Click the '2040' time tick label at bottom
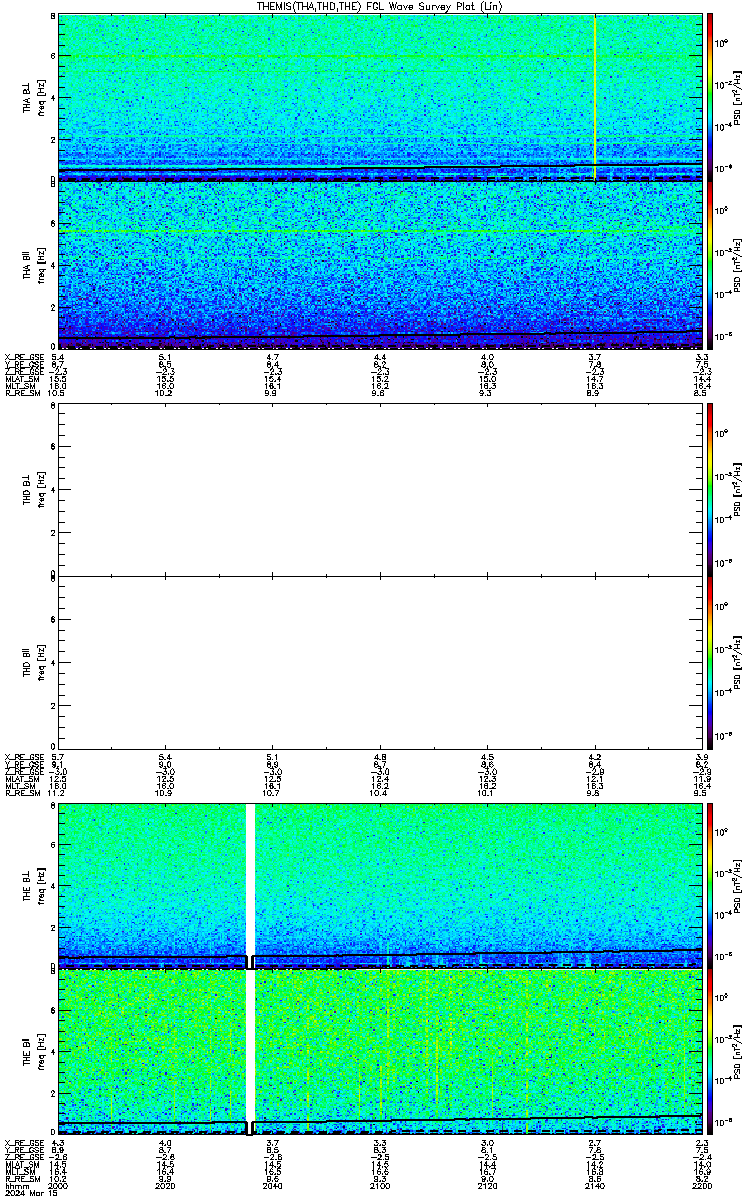This screenshot has width=750, height=1200. [273, 1185]
